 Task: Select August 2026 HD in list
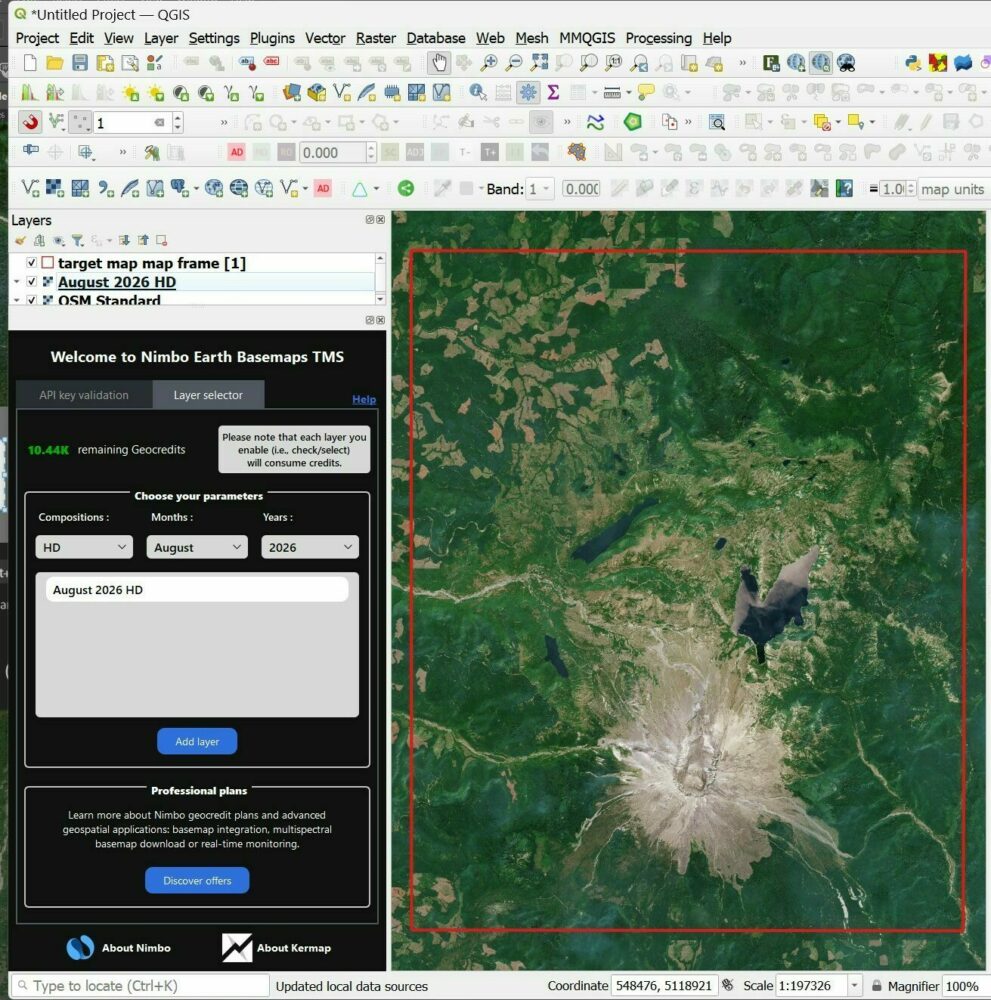(x=197, y=590)
